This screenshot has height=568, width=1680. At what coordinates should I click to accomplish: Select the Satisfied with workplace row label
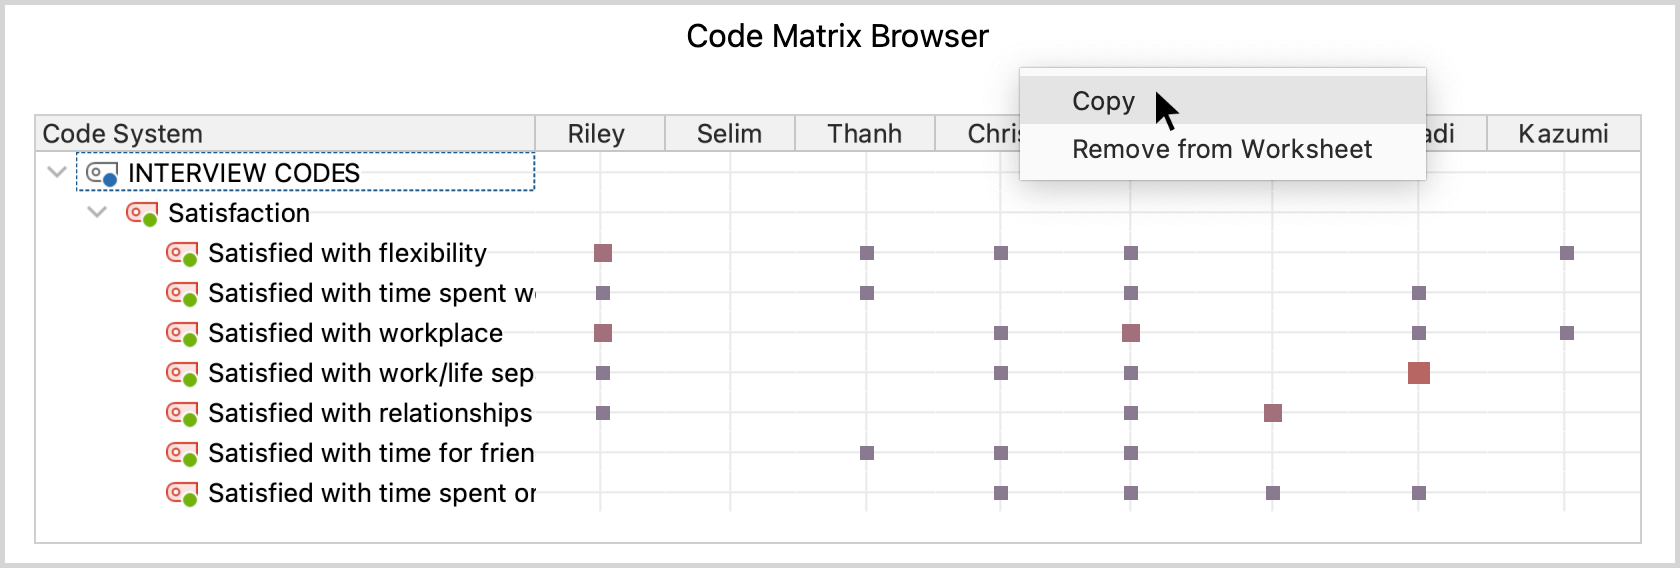(355, 333)
